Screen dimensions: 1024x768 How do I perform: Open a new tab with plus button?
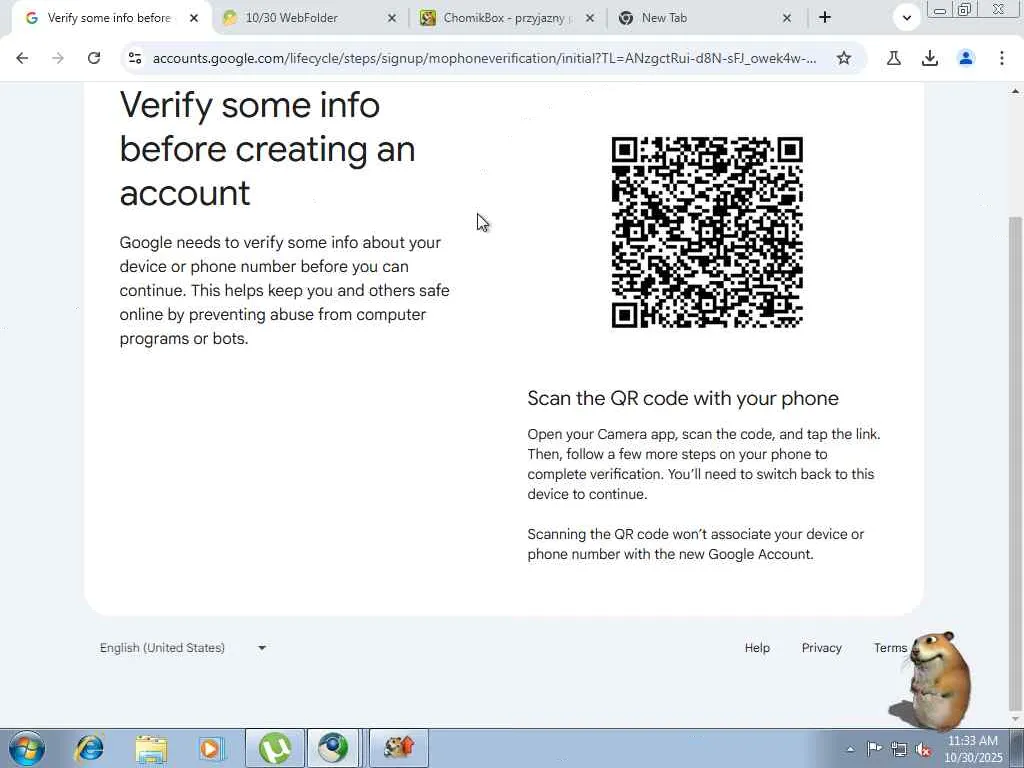(x=825, y=18)
